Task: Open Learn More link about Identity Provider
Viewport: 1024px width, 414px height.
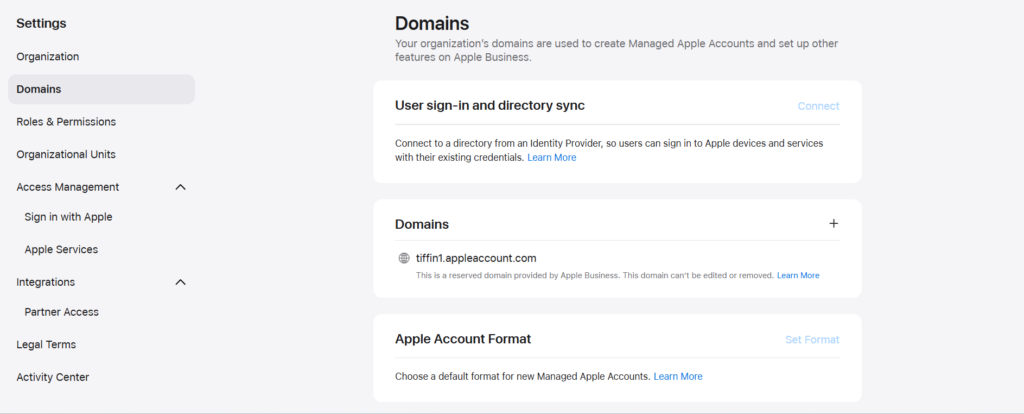Action: click(x=552, y=157)
